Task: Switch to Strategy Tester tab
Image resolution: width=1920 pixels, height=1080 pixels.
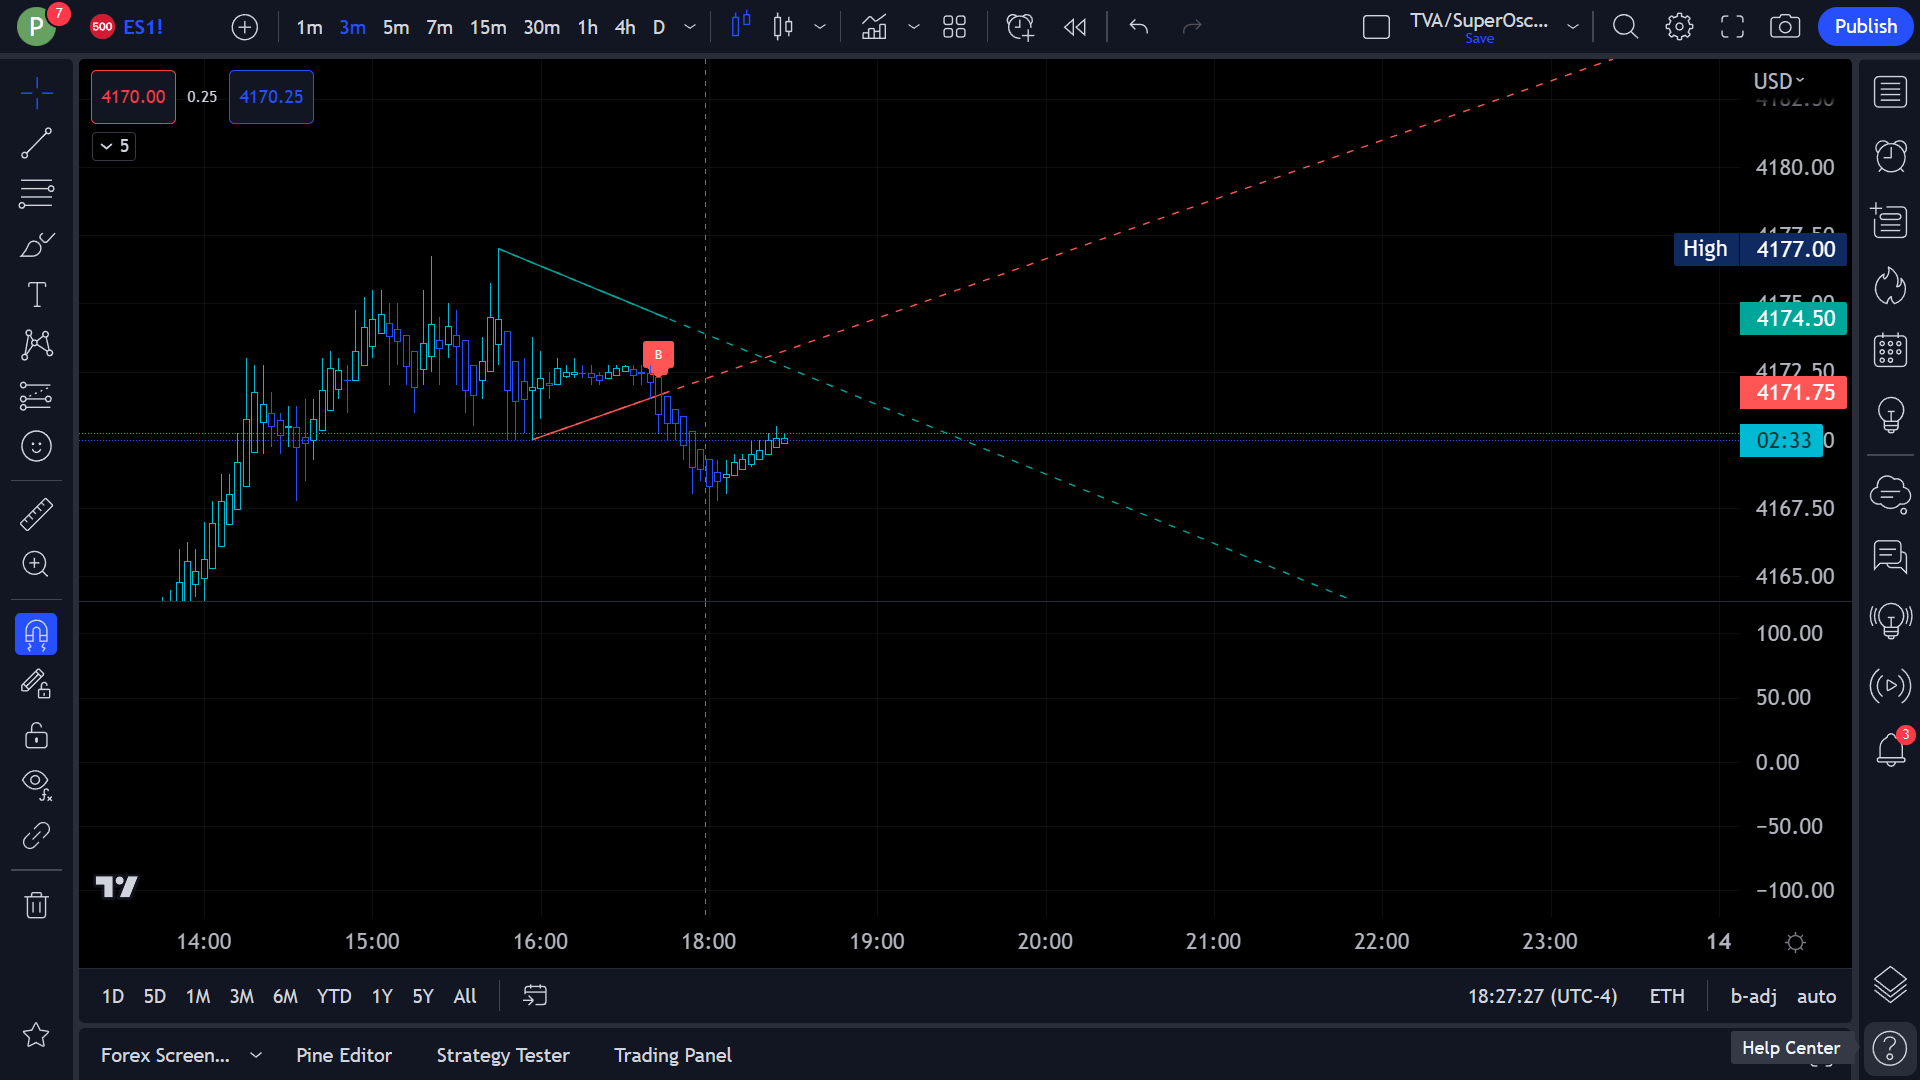Action: pyautogui.click(x=503, y=1055)
